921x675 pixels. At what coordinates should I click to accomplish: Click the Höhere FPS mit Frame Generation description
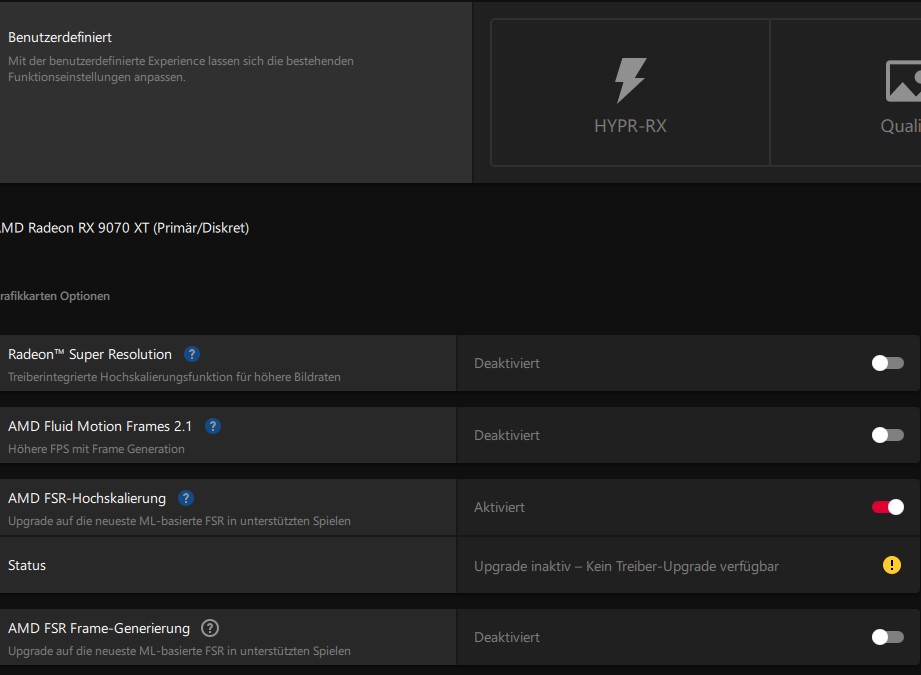(x=96, y=449)
